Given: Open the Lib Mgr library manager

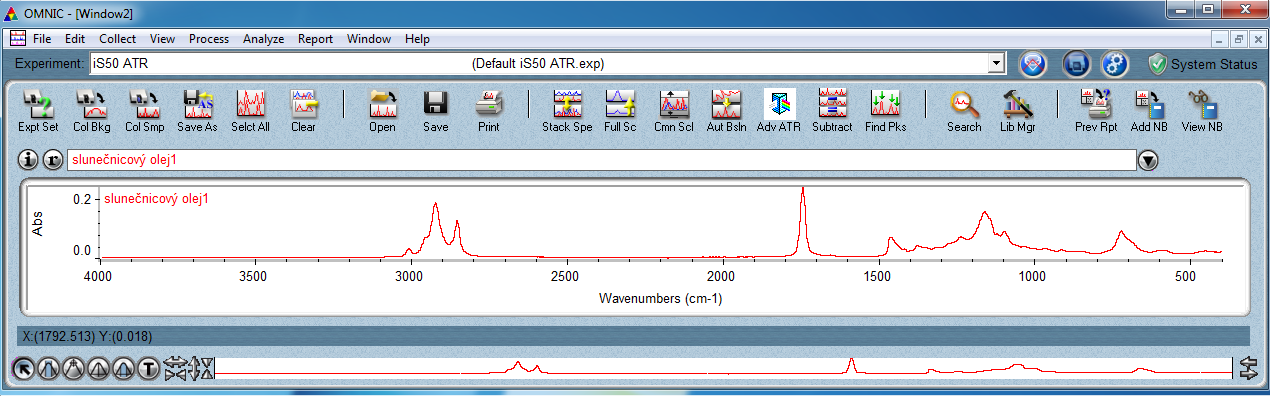Looking at the screenshot, I should coord(1019,110).
